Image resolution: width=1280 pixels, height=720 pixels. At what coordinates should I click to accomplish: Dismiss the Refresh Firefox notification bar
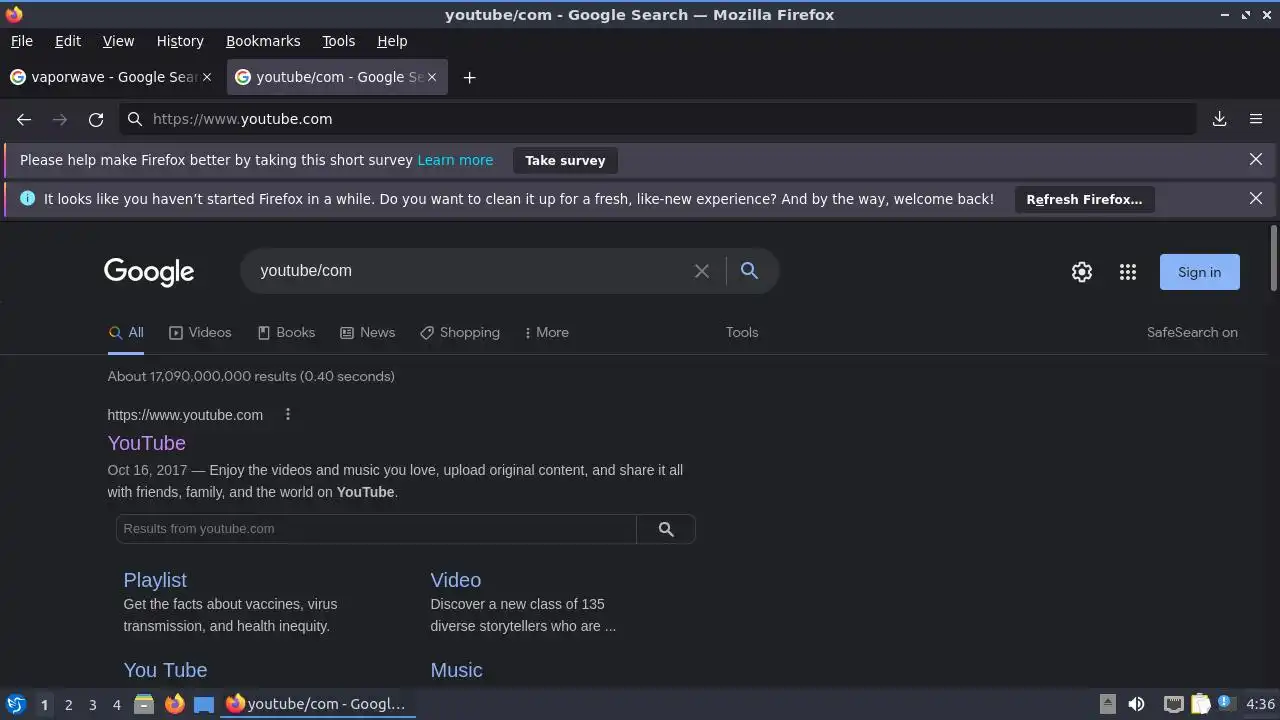point(1256,199)
